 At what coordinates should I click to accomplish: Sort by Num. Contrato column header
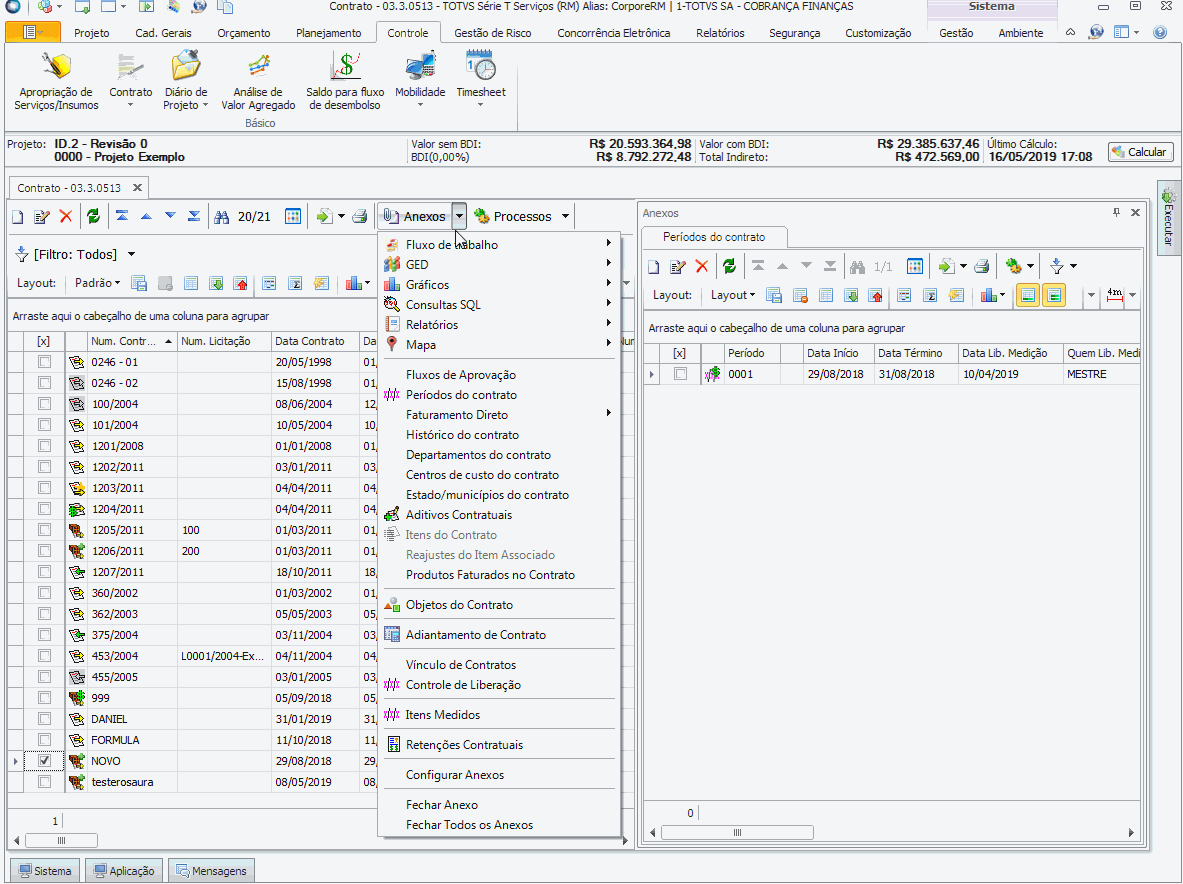coord(132,341)
